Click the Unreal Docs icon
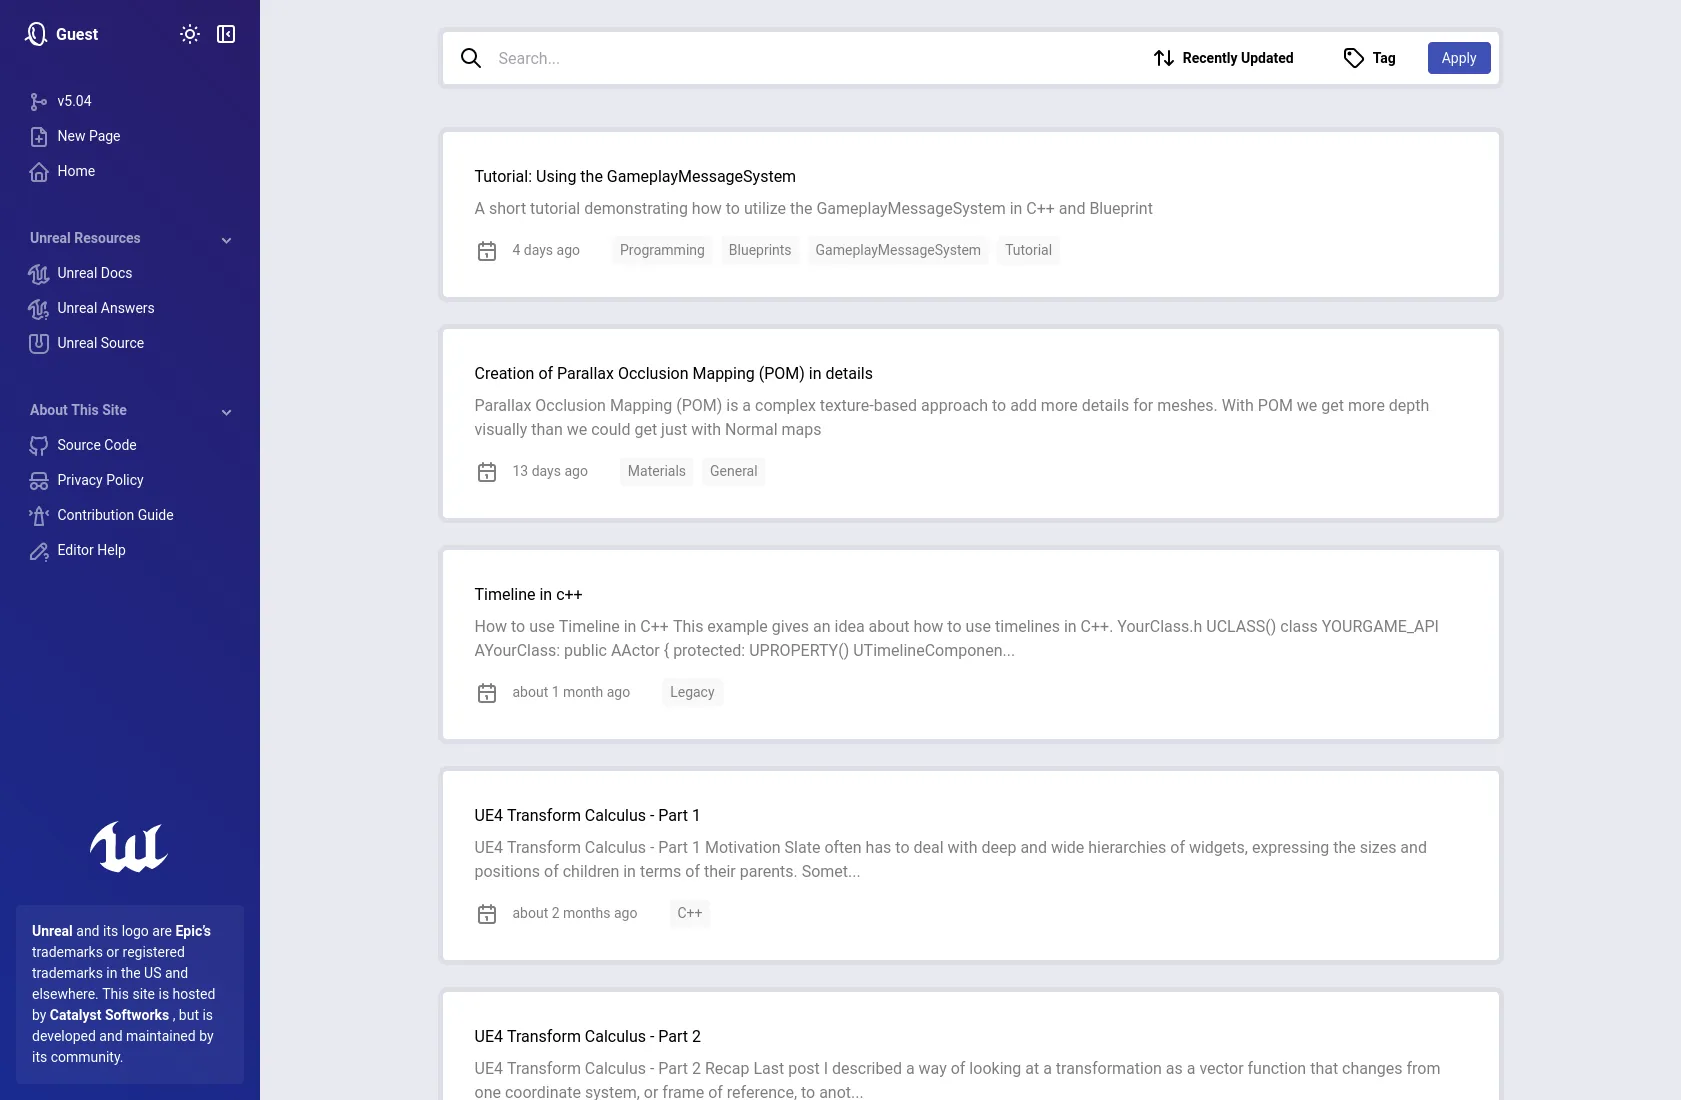The image size is (1681, 1100). click(x=39, y=274)
